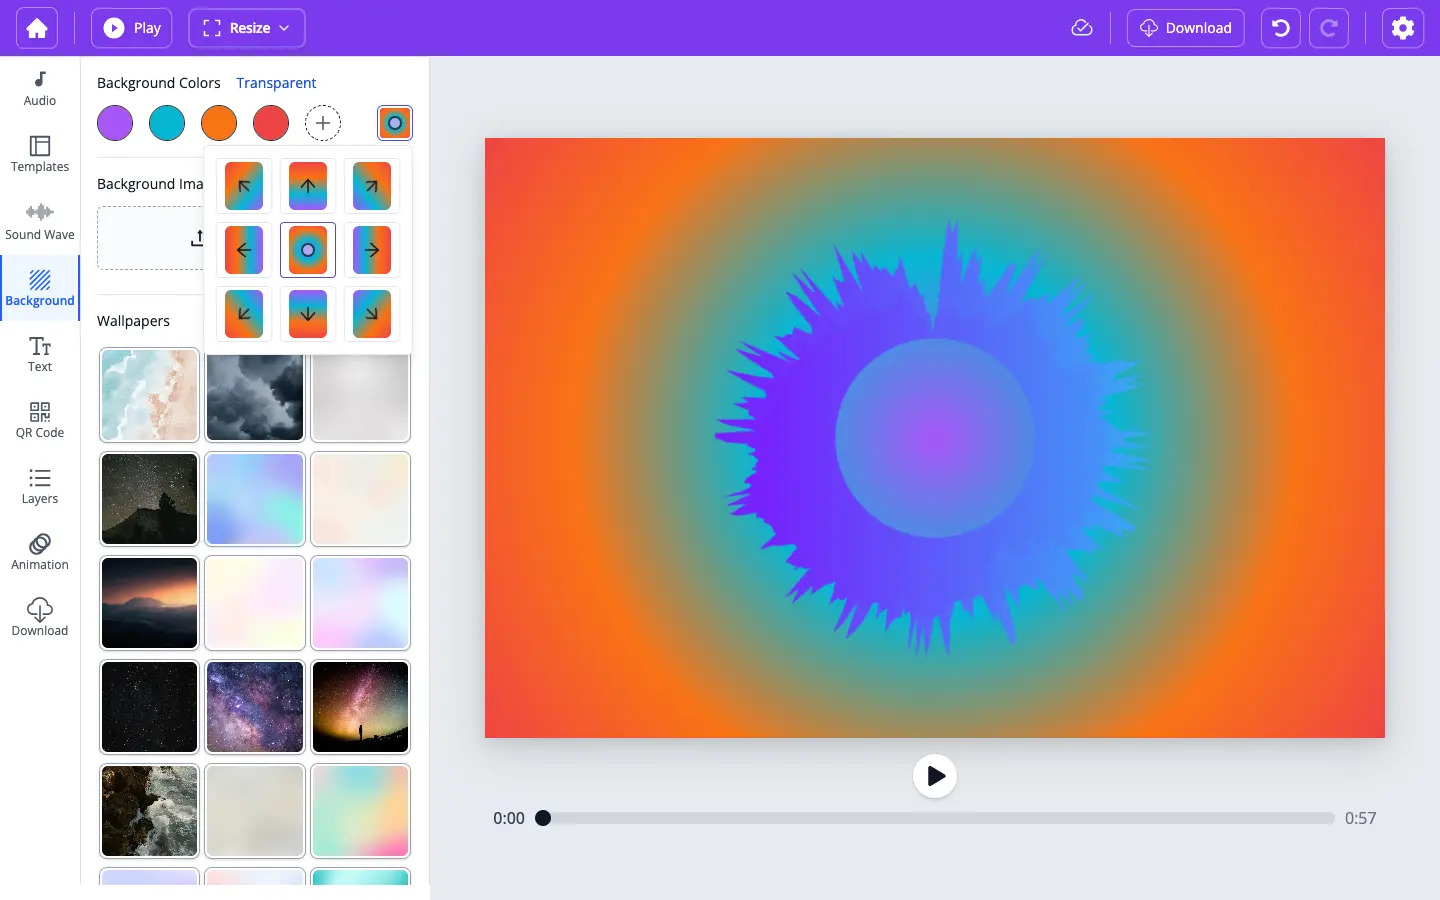Select the black starfield wallpaper
The height and width of the screenshot is (900, 1440).
(150, 707)
